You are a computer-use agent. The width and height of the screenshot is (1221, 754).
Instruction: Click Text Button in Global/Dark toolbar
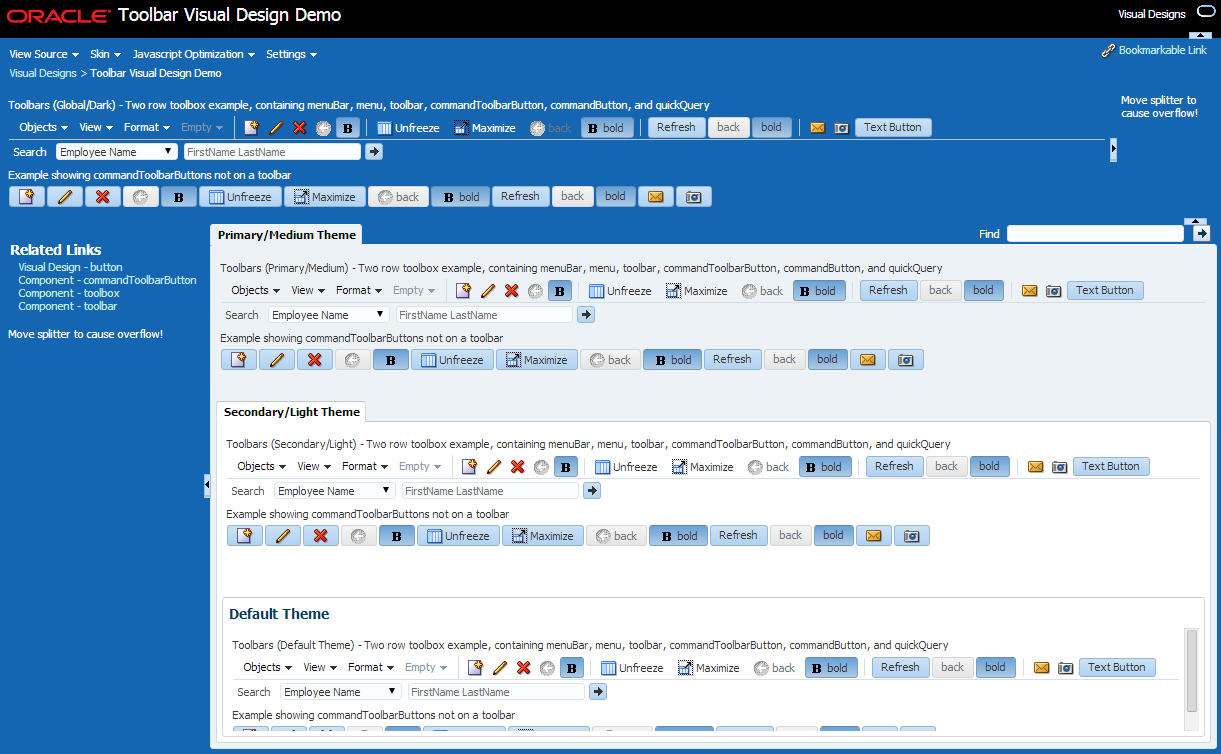(893, 127)
